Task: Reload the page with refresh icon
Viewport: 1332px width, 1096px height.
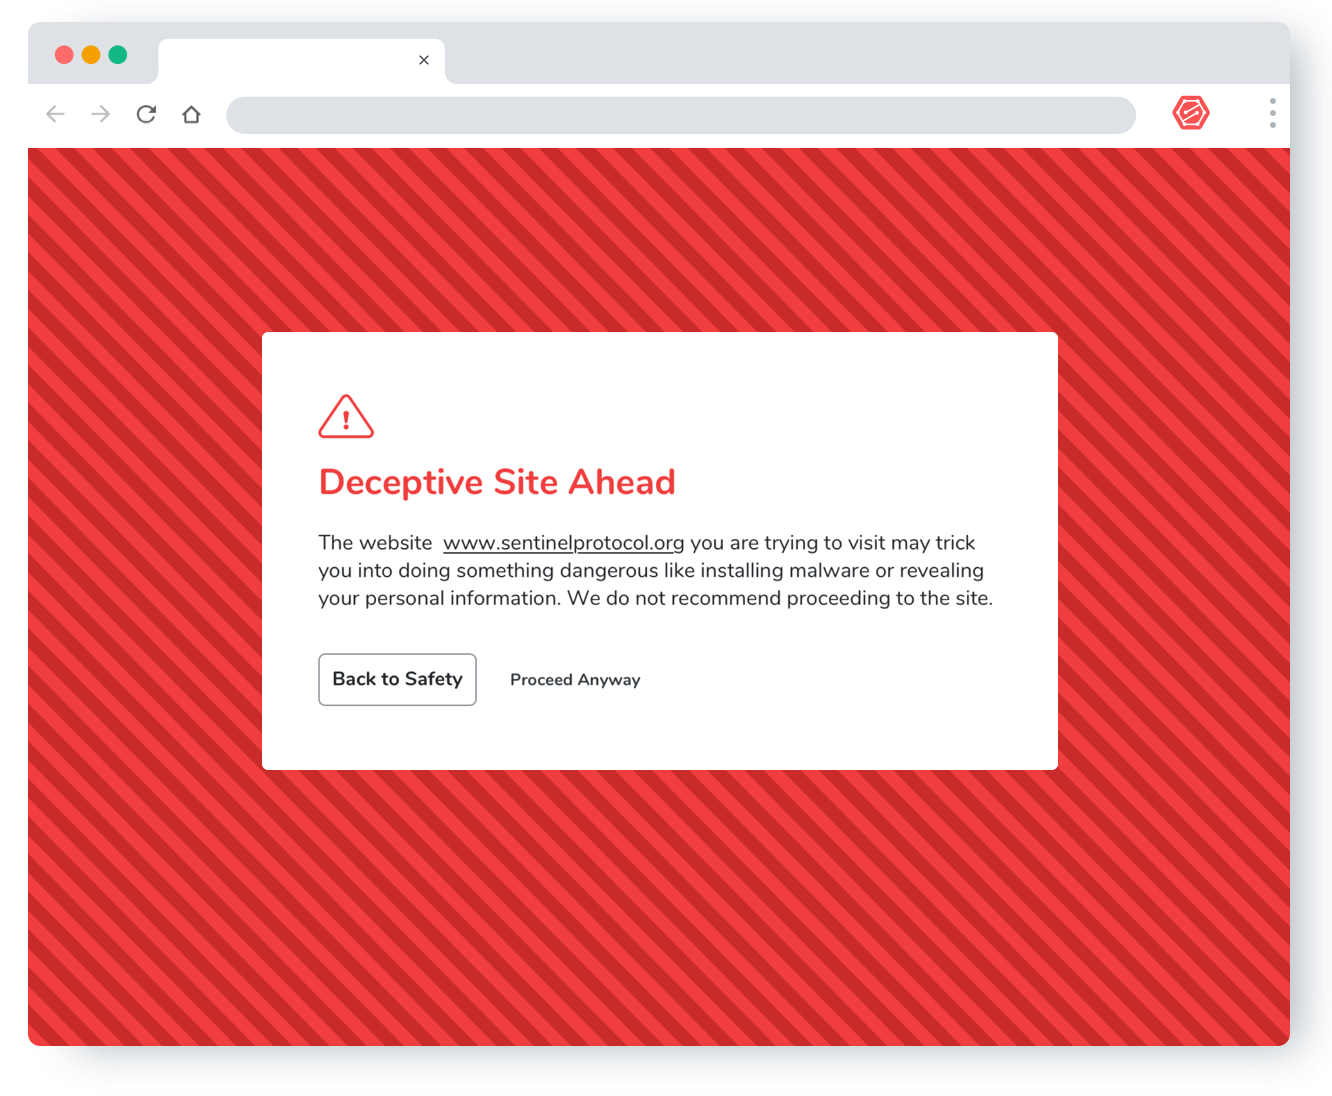Action: (146, 114)
